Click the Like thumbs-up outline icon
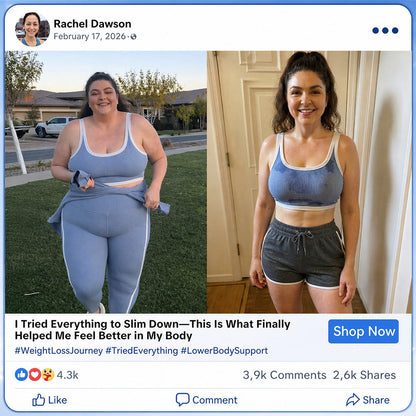This screenshot has width=416, height=416. pyautogui.click(x=38, y=400)
